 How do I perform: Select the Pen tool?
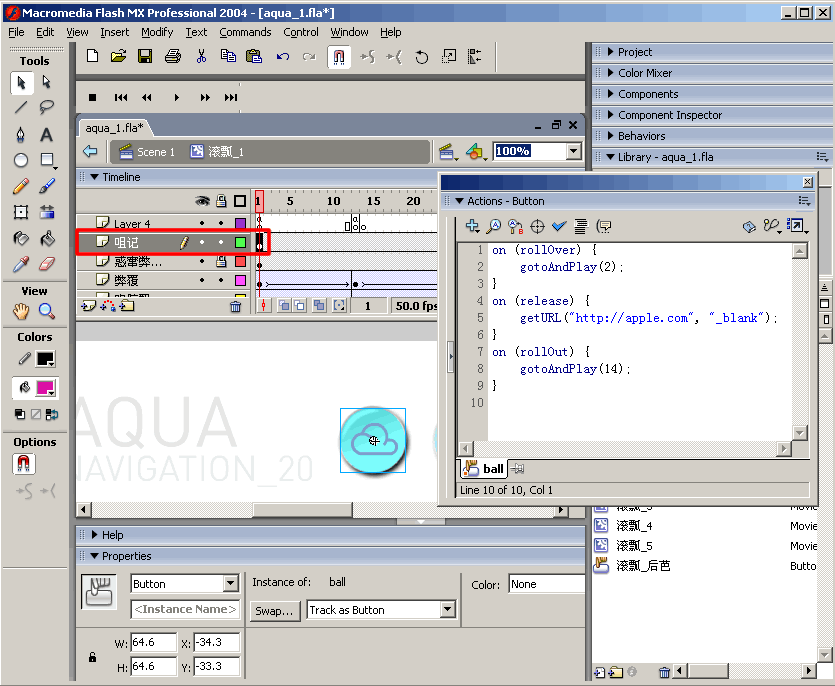click(x=21, y=134)
